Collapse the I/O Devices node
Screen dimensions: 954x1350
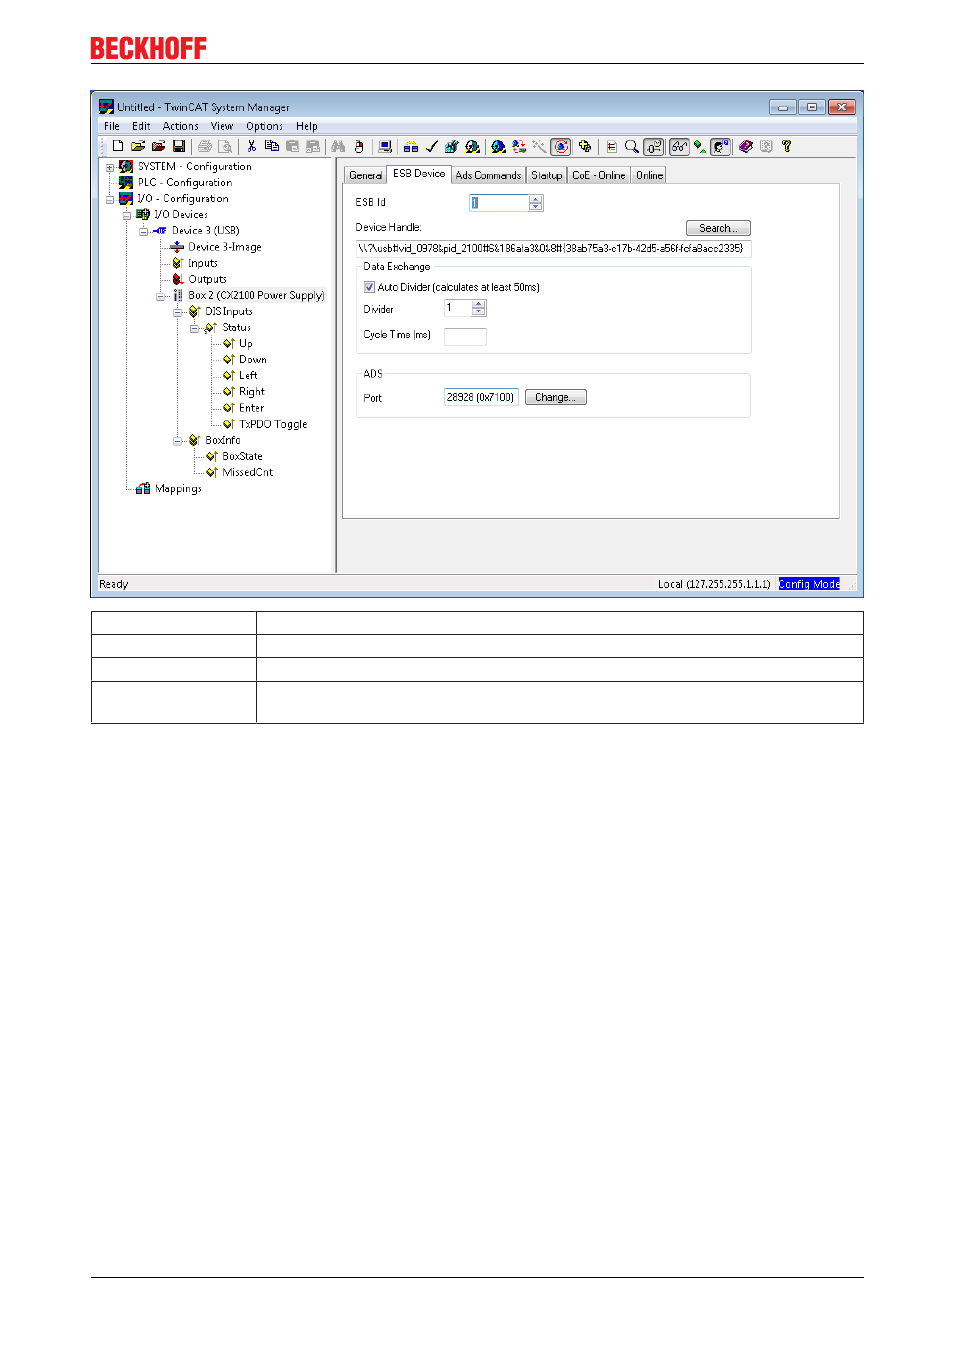pyautogui.click(x=127, y=215)
